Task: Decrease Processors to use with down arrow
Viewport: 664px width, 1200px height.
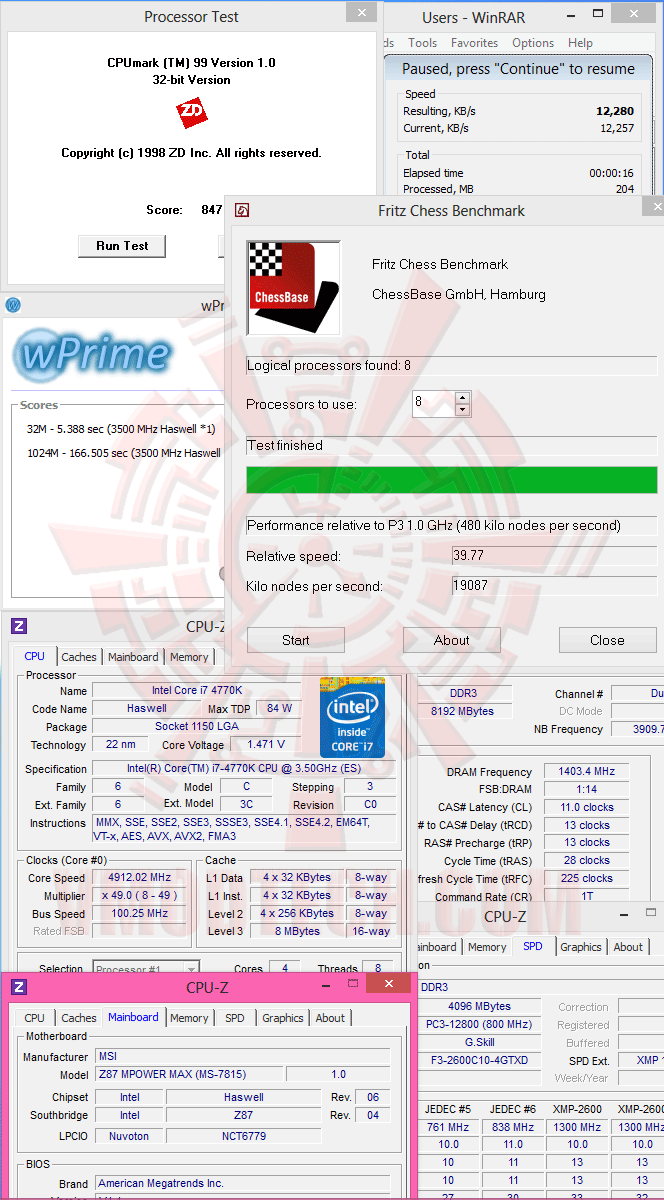Action: [462, 410]
